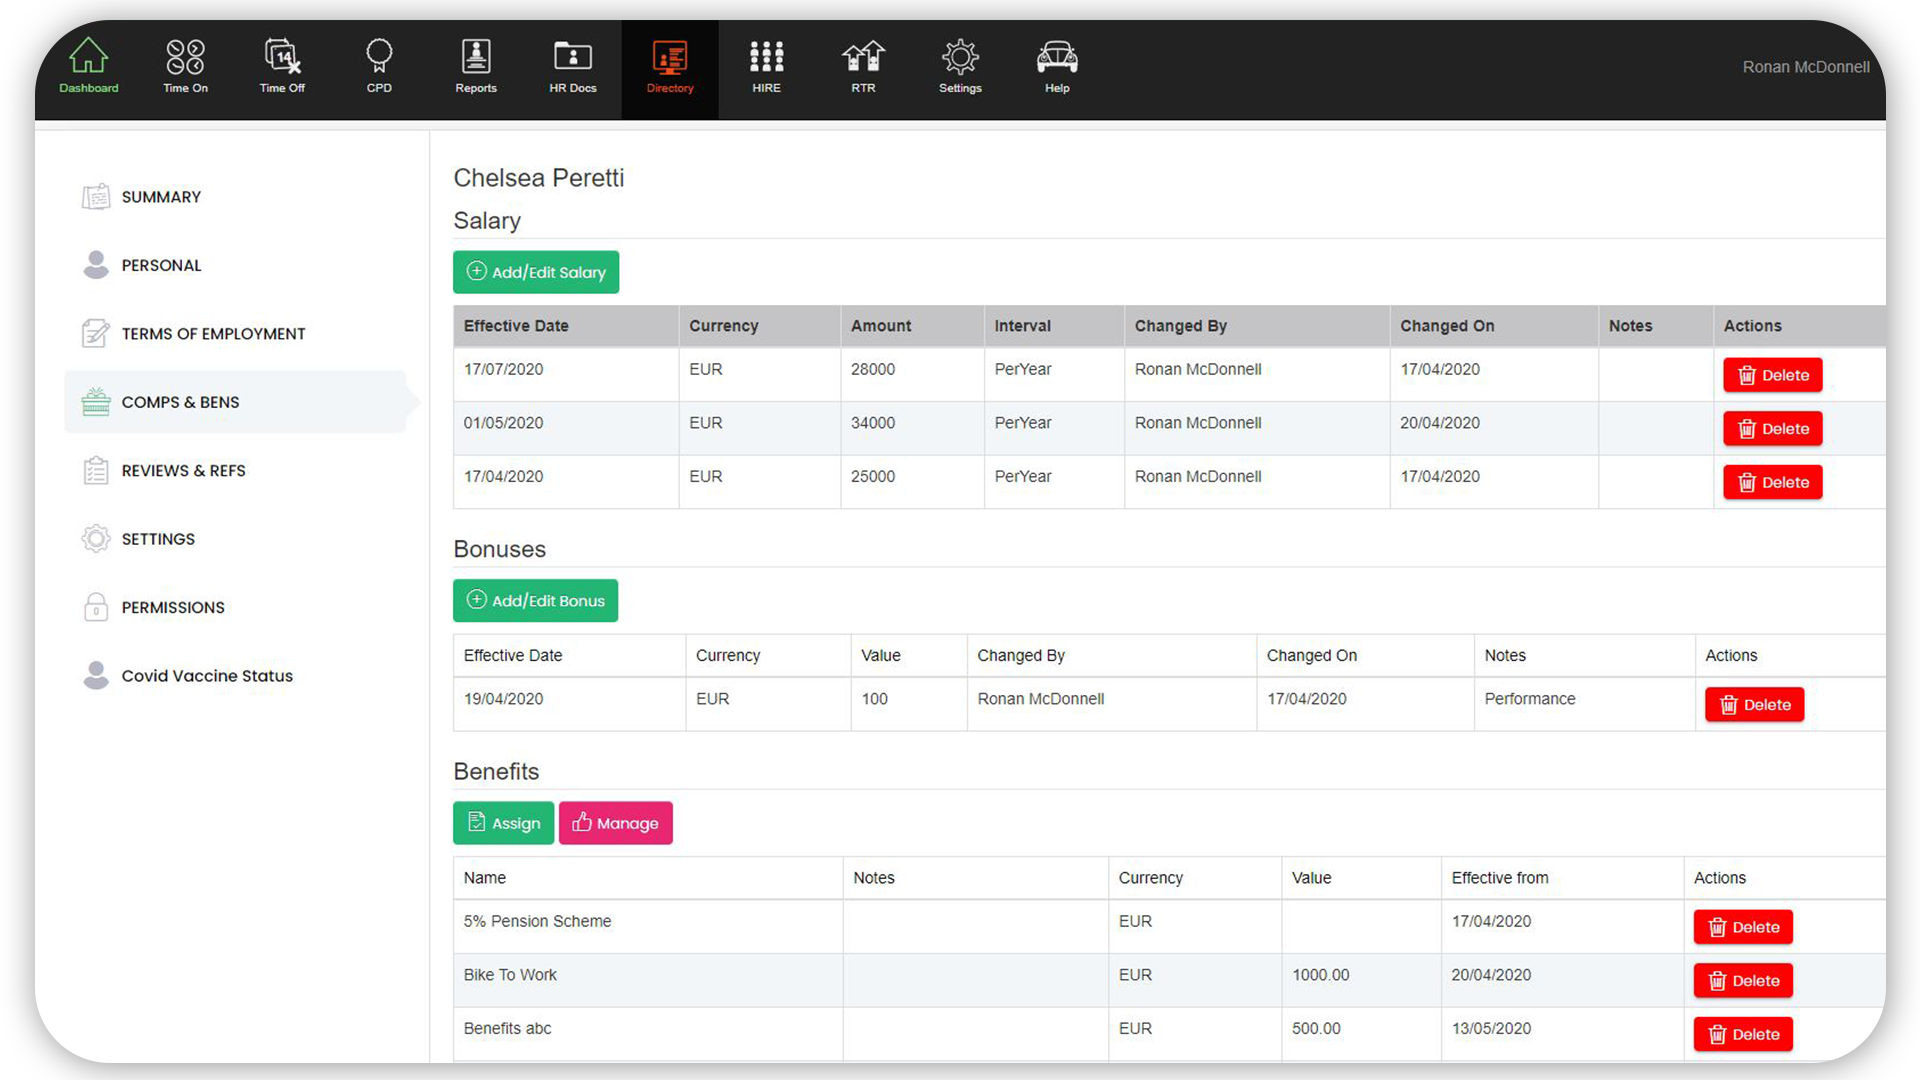Click the Personal sidebar person icon

(96, 265)
